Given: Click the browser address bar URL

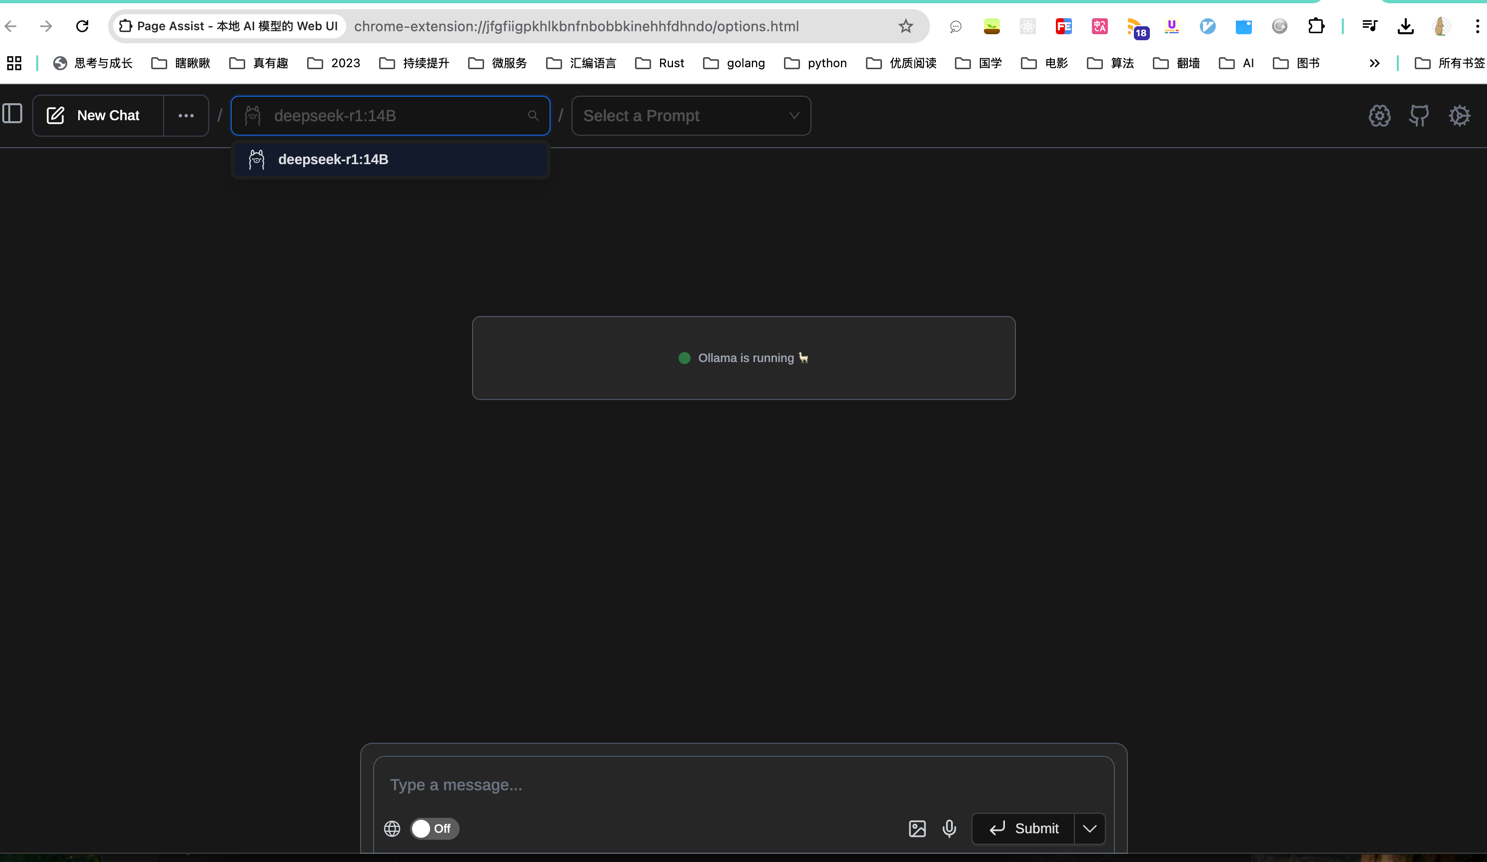Looking at the screenshot, I should (x=576, y=26).
